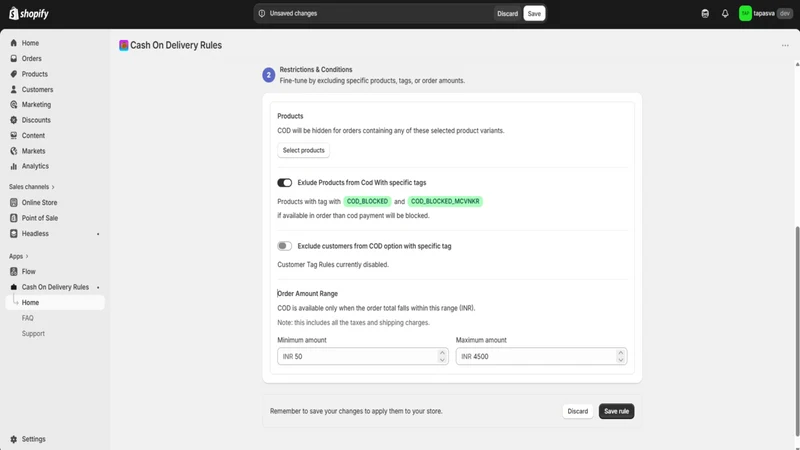
Task: Click the Point of Sale icon
Action: click(x=14, y=218)
